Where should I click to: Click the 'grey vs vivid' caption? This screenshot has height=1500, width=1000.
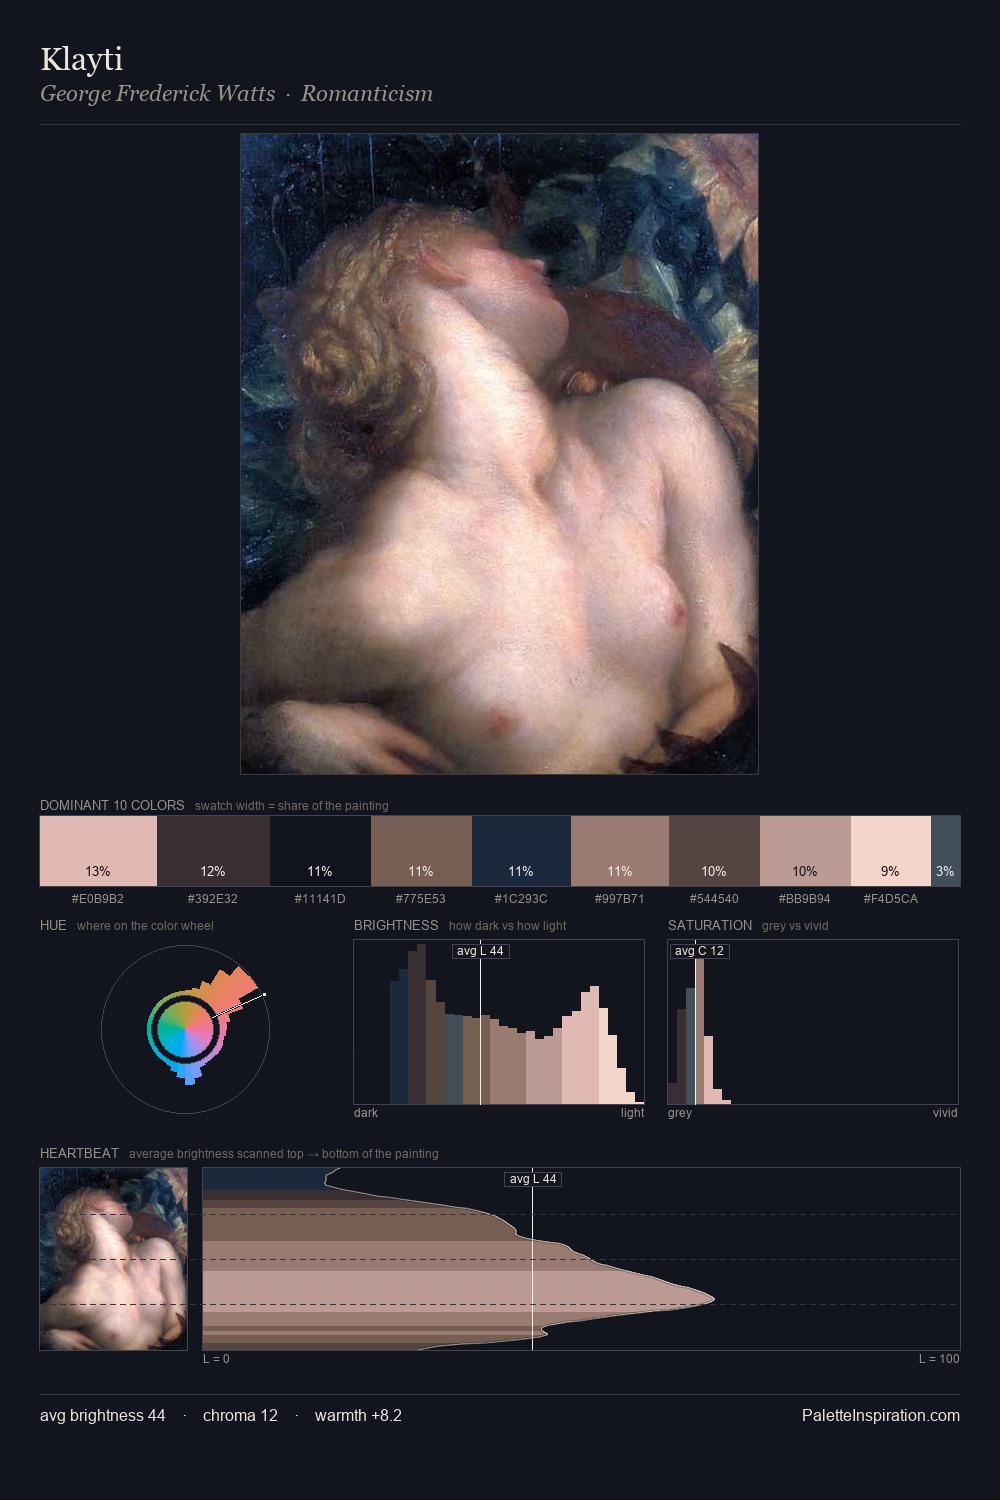[x=796, y=926]
